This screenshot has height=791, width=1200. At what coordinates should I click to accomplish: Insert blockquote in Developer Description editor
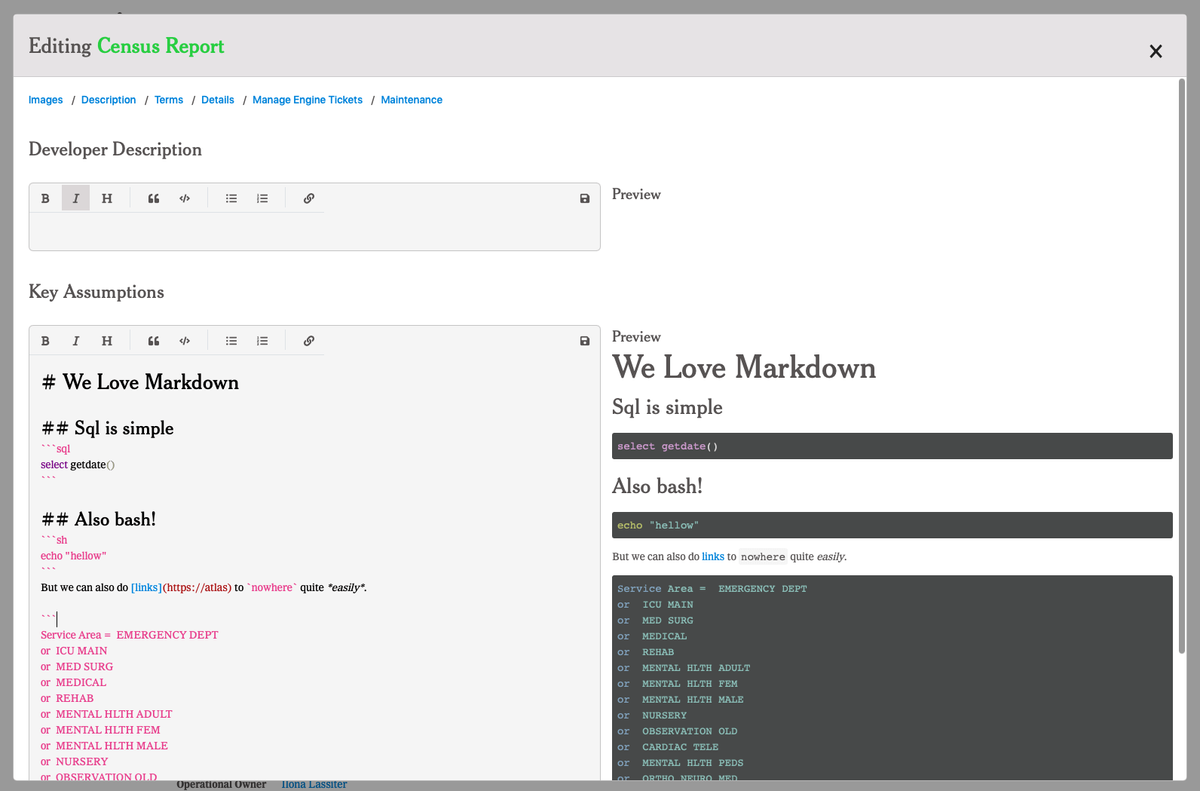(154, 198)
